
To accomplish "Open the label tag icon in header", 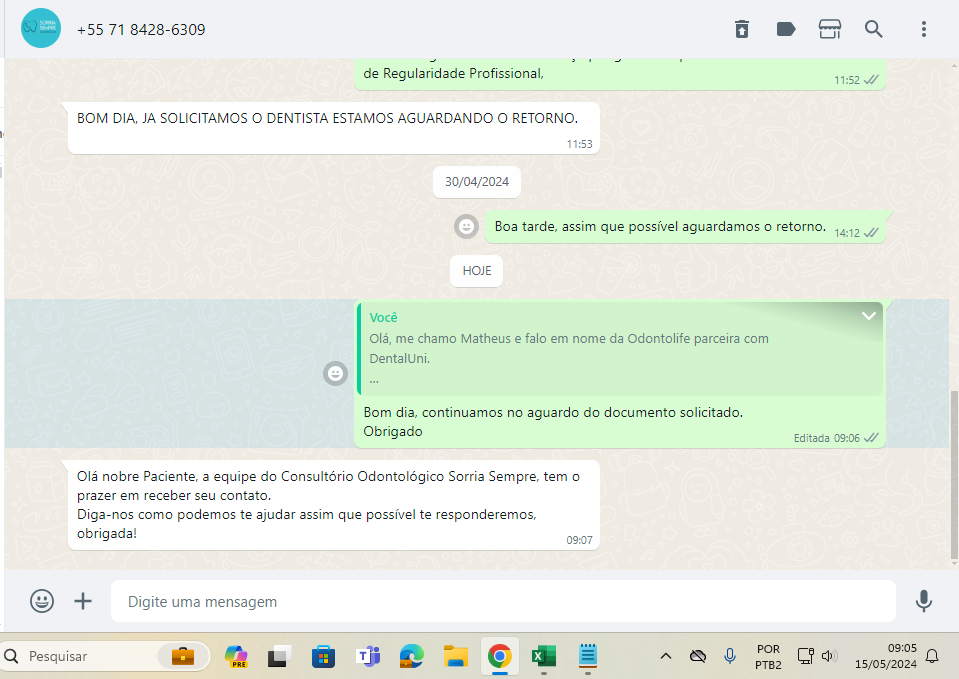I will [786, 29].
